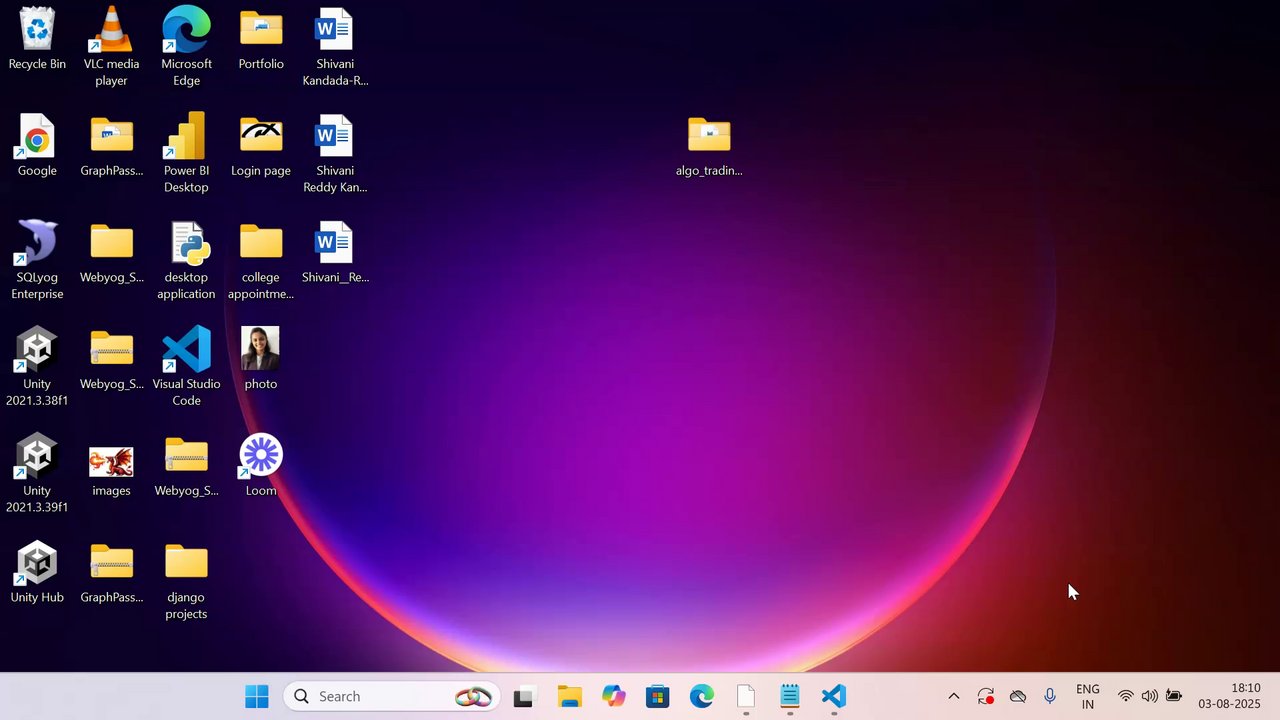
Task: Select the Shivani Kandada-R... Word document
Action: (x=335, y=46)
